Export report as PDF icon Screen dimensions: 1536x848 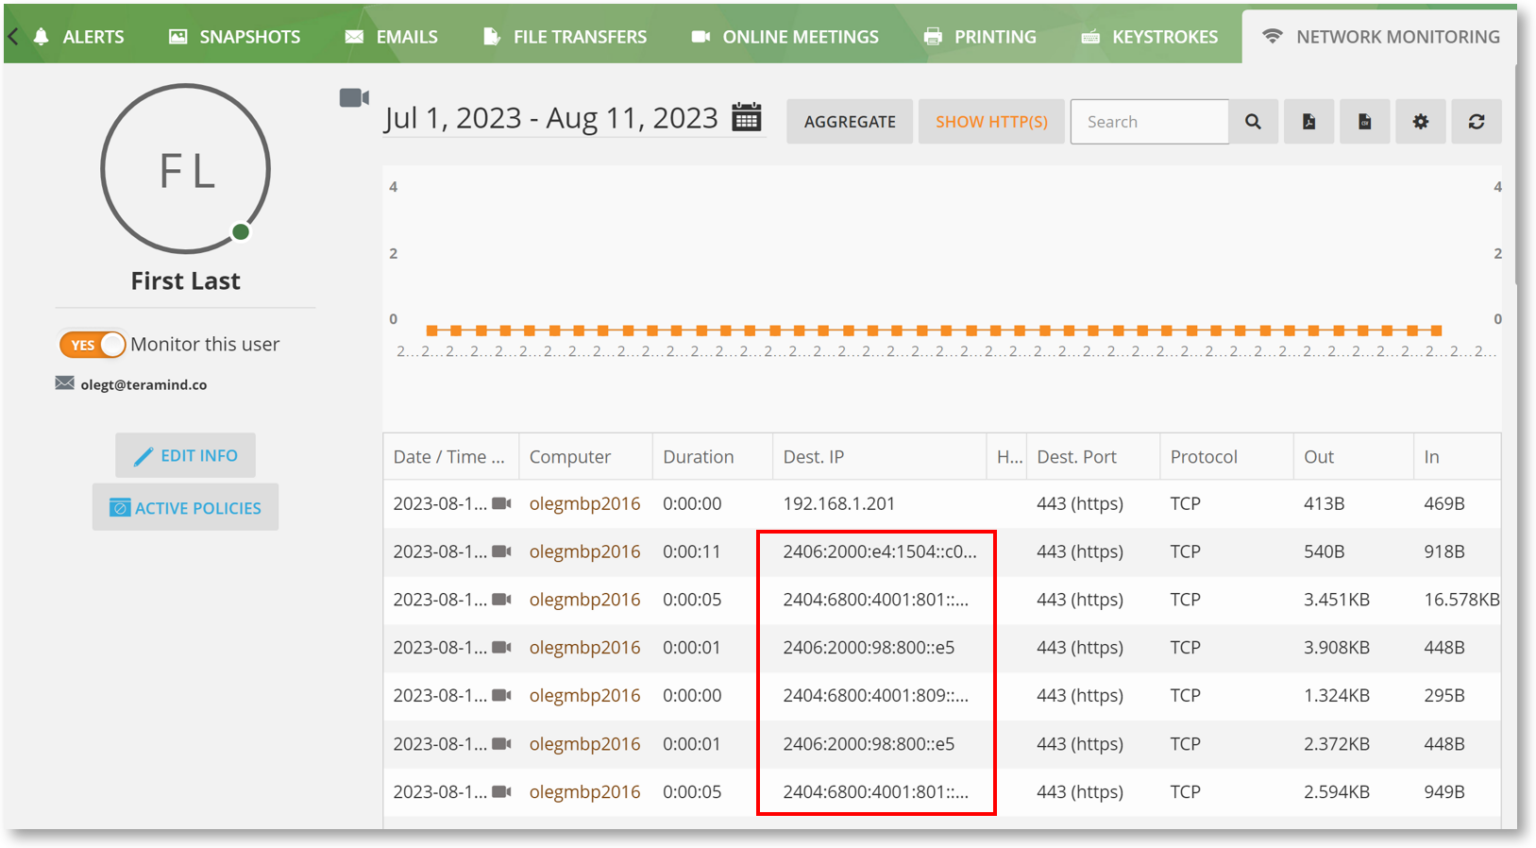tap(1309, 122)
